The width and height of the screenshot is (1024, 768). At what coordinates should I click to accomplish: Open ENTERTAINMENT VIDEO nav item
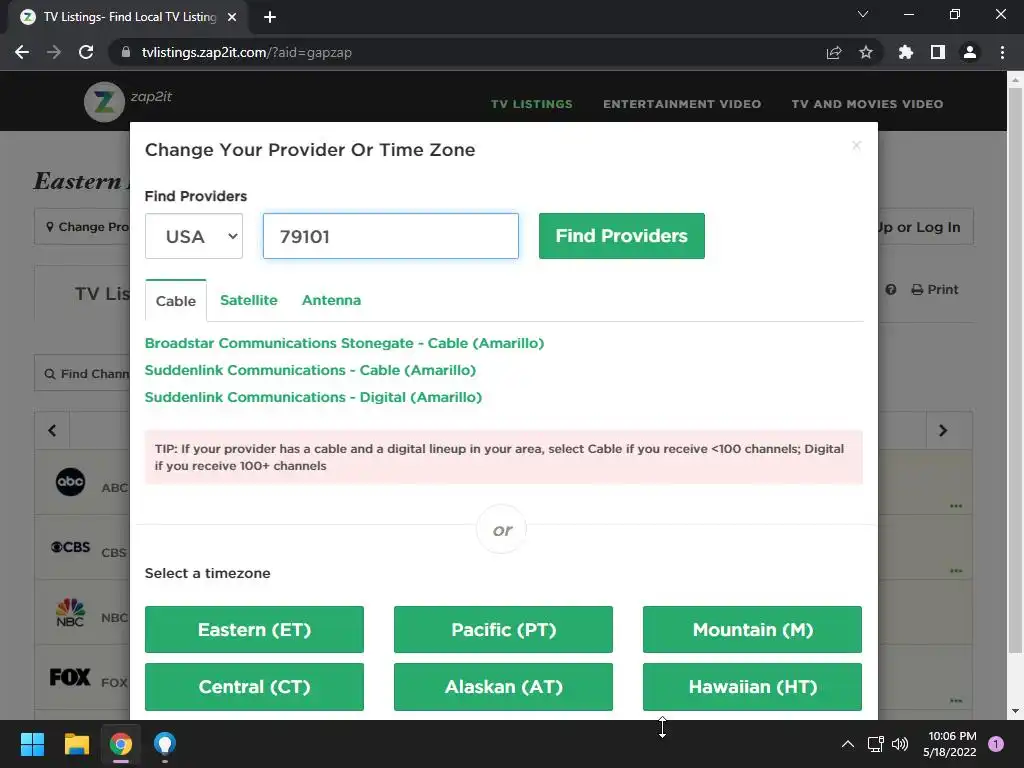pos(682,104)
